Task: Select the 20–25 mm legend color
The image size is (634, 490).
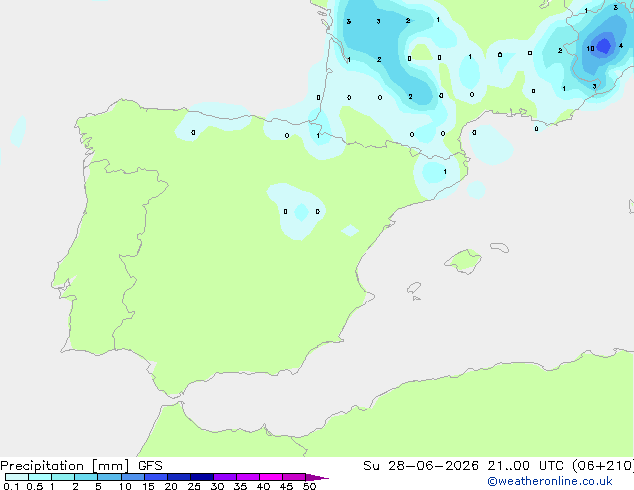Action: [179, 477]
